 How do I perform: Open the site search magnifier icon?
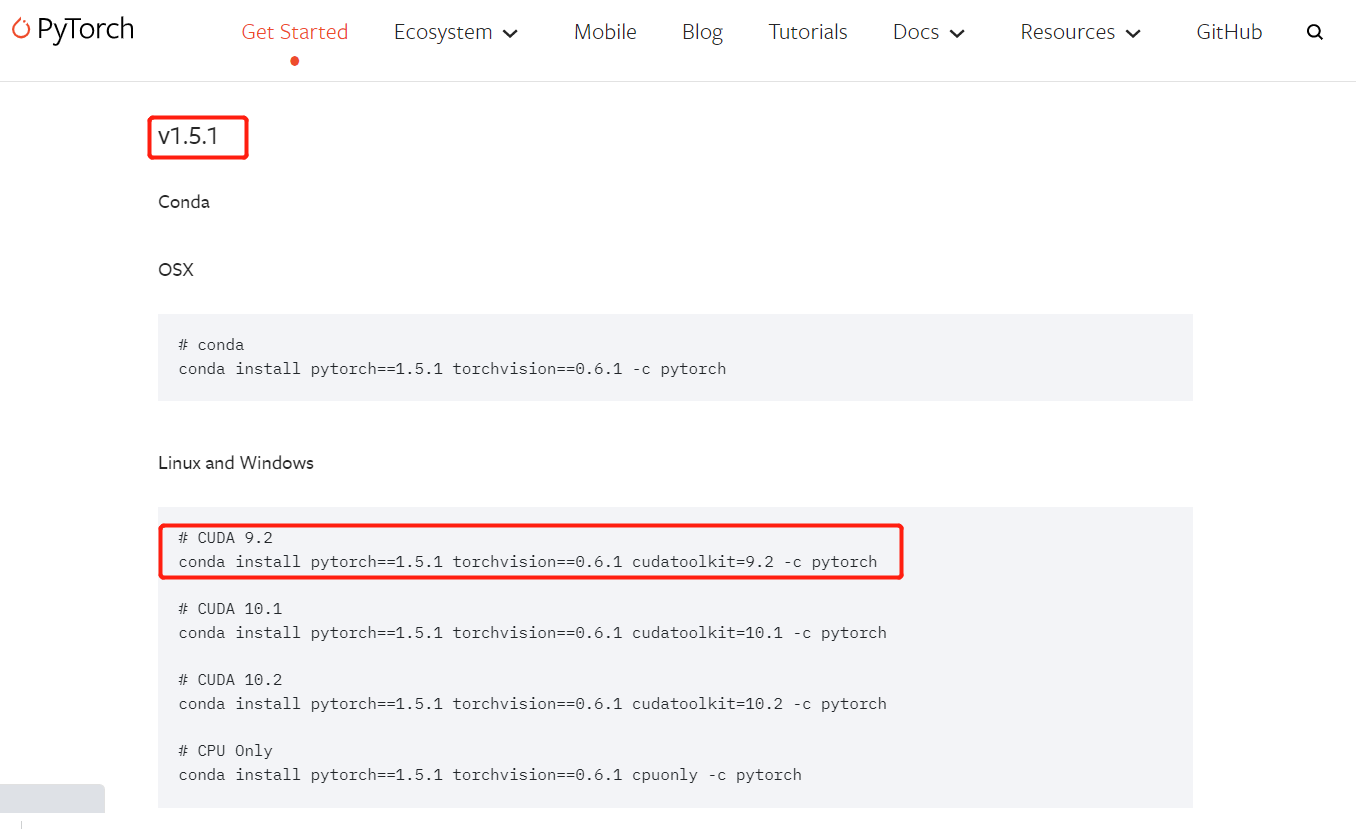point(1315,32)
